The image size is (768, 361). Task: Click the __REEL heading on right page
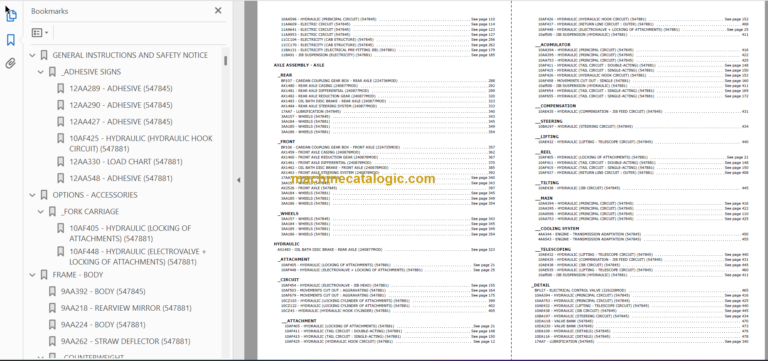tap(543, 152)
